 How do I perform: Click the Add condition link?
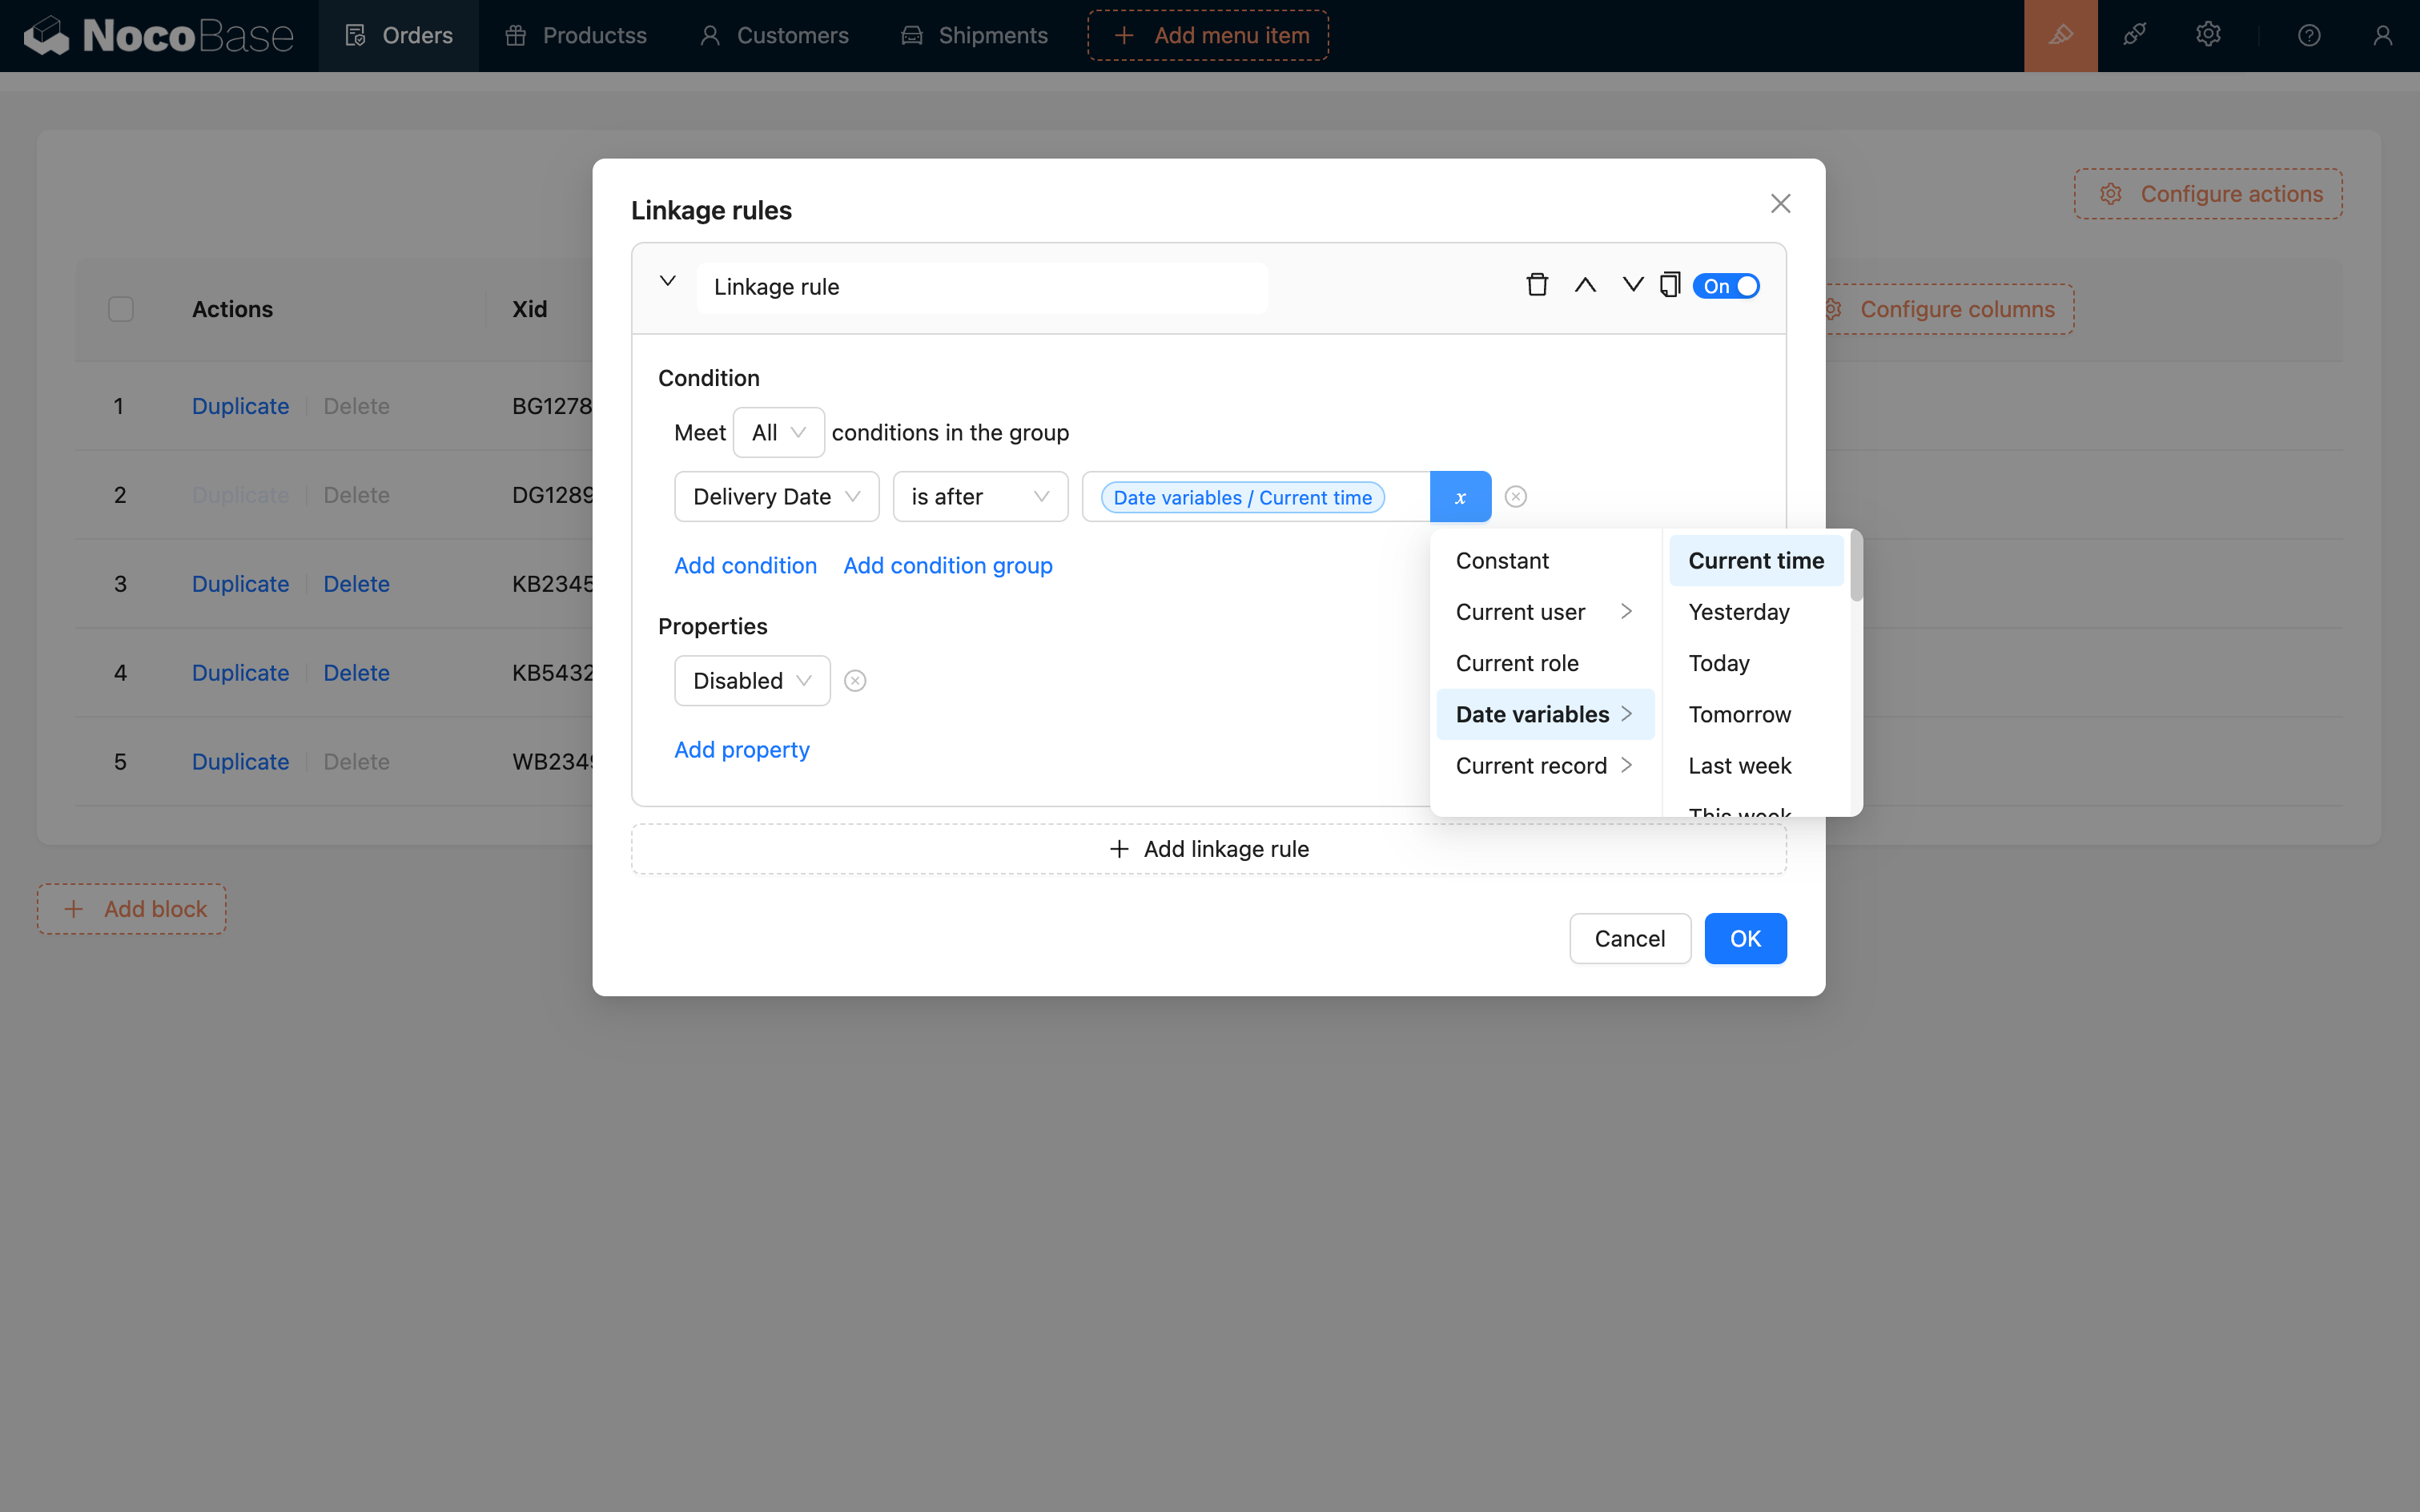745,566
